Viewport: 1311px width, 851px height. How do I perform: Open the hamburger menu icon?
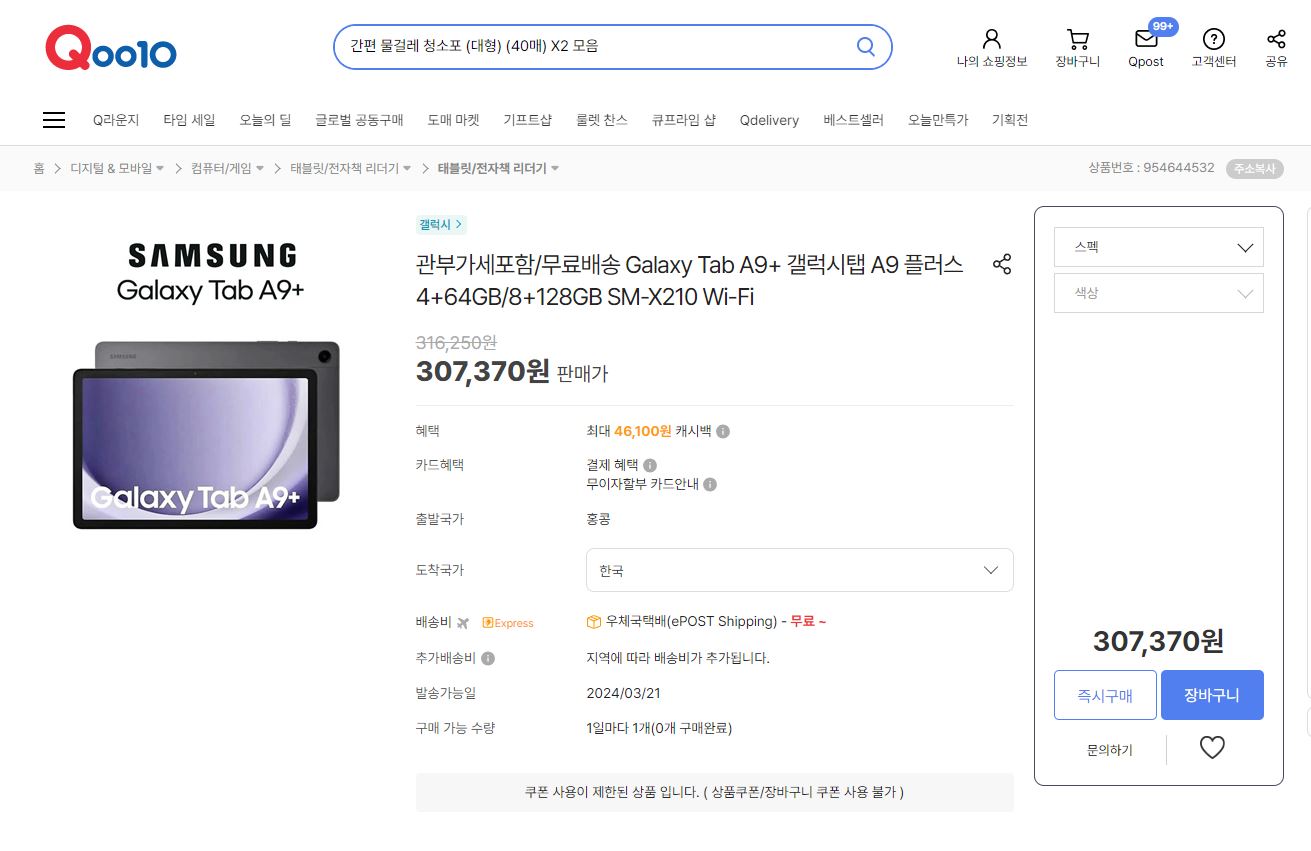click(x=54, y=120)
